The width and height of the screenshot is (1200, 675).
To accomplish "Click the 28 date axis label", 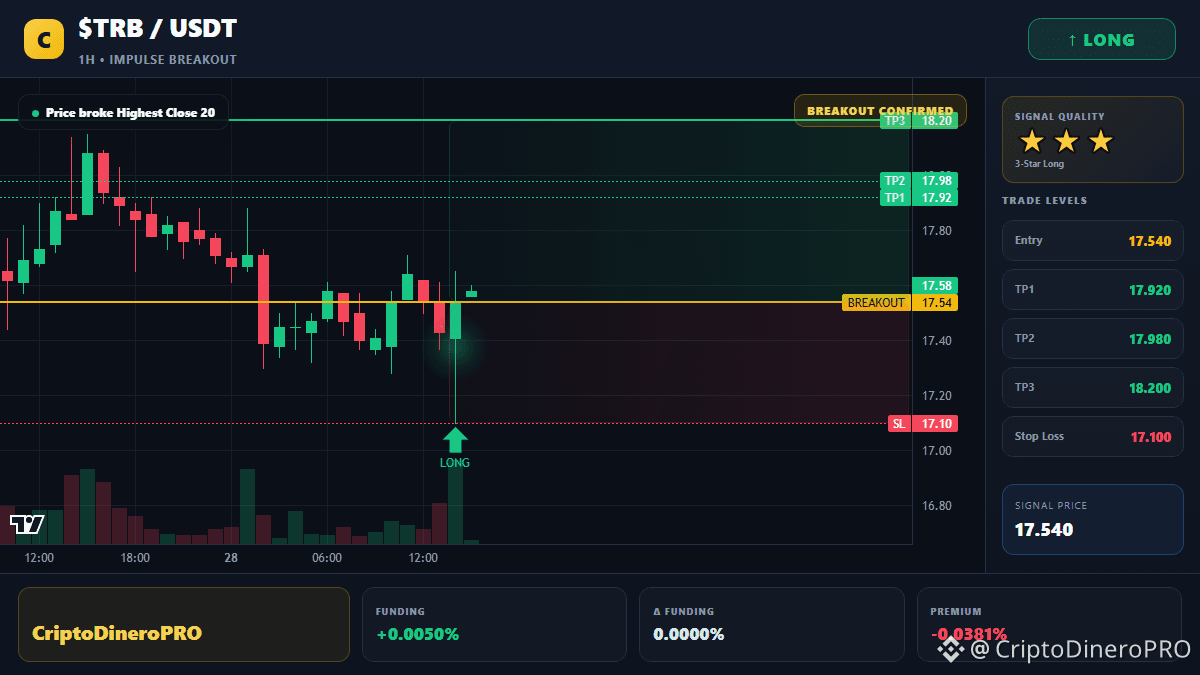I will coord(231,558).
